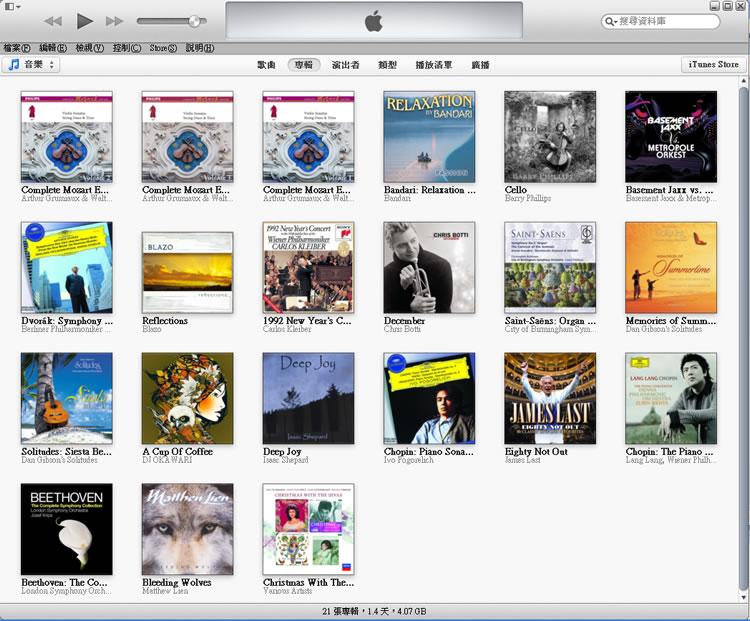This screenshot has height=621, width=750.
Task: Open Chris Botti December album cover
Action: [x=430, y=267]
